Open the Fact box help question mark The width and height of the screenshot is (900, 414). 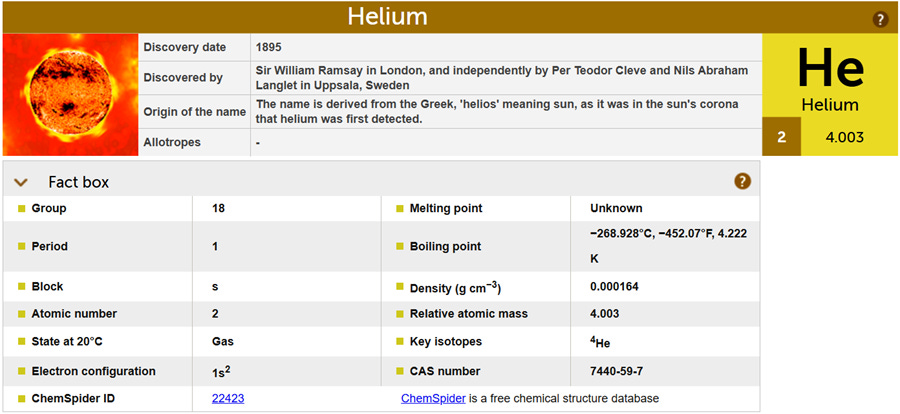click(x=742, y=182)
